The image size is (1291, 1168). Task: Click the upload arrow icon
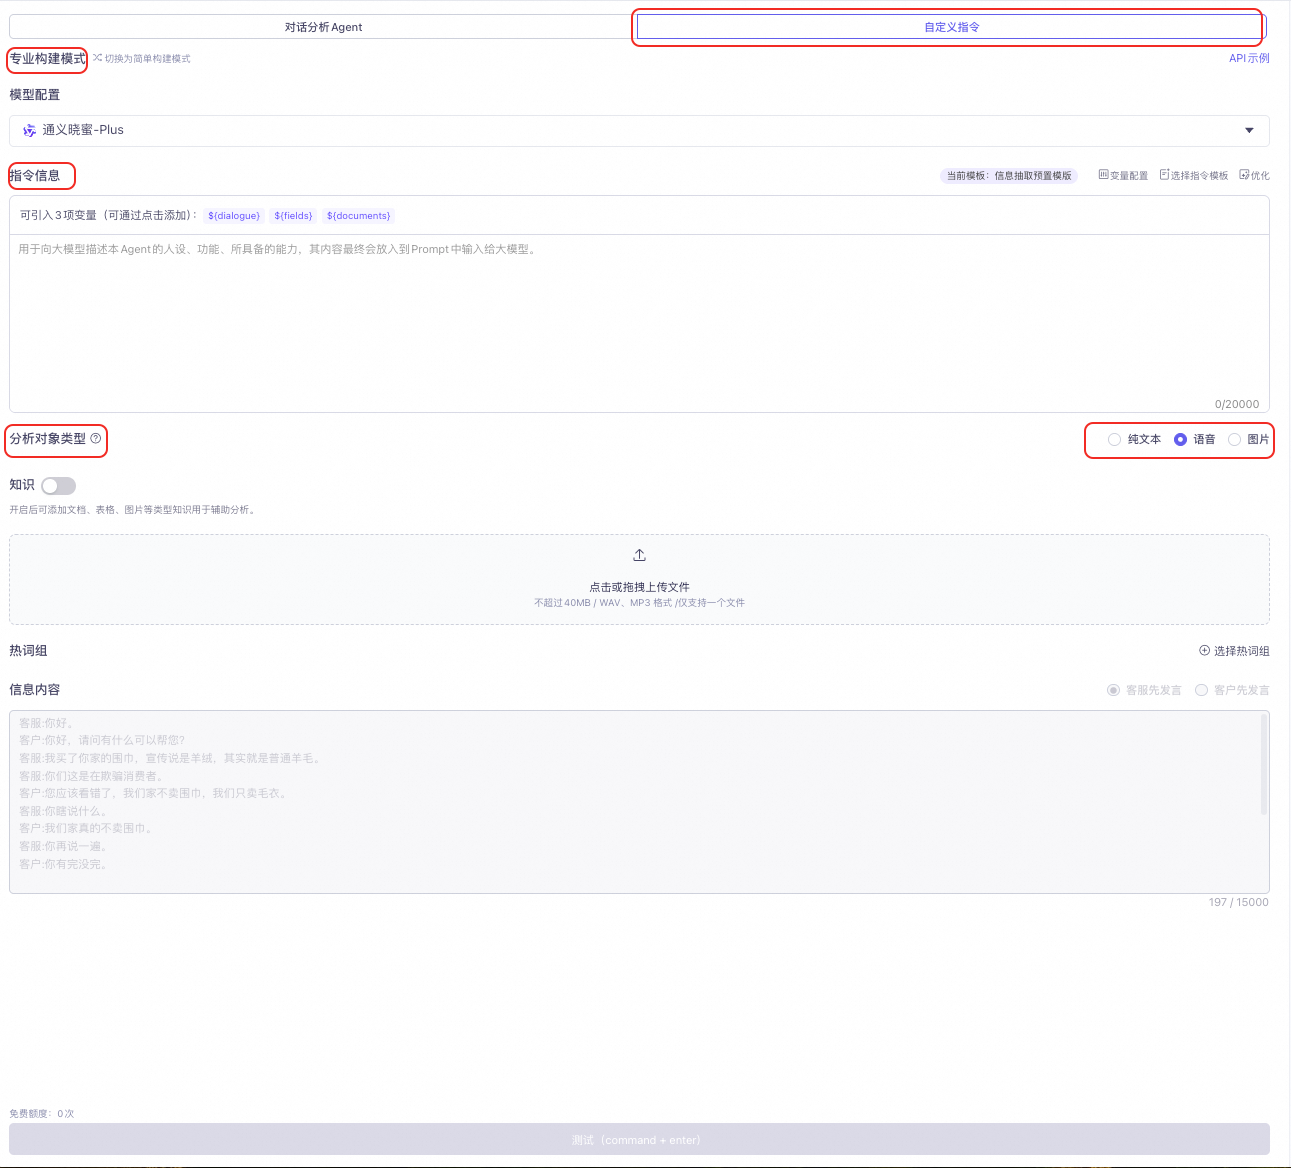(x=639, y=555)
